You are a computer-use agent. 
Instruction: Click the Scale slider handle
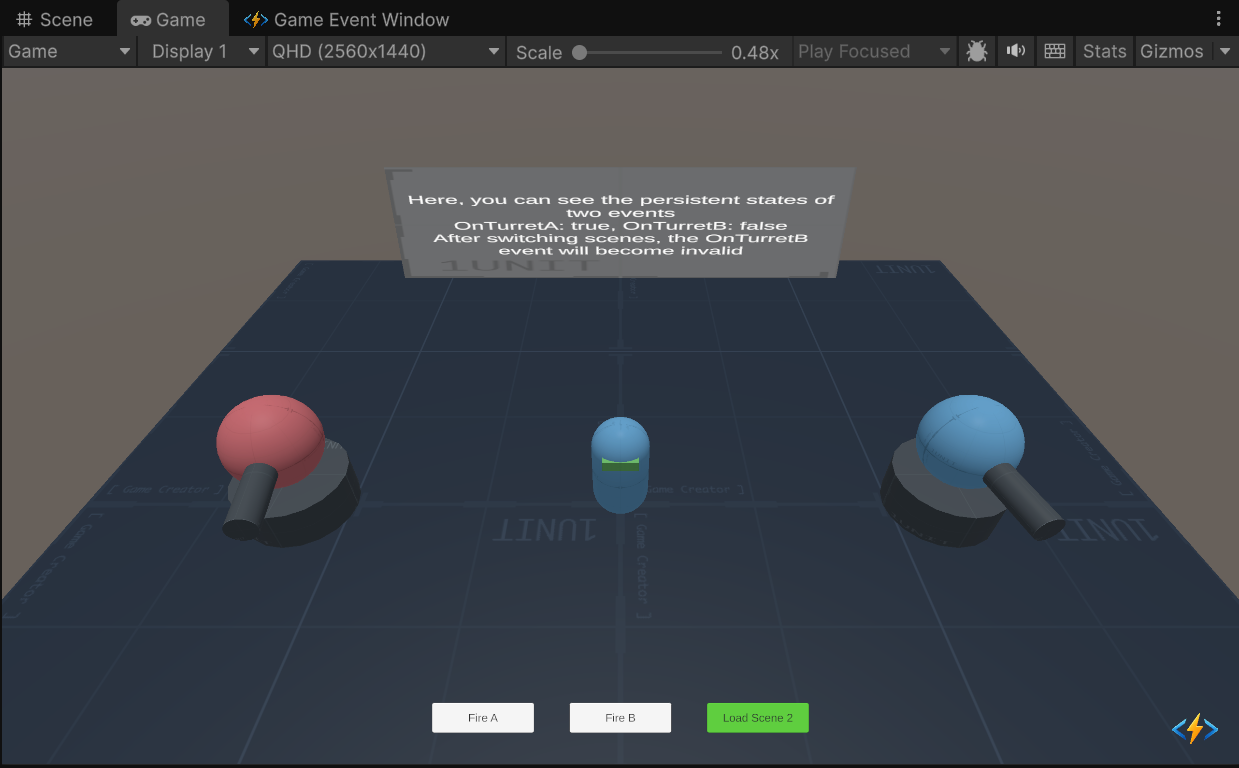pos(579,53)
